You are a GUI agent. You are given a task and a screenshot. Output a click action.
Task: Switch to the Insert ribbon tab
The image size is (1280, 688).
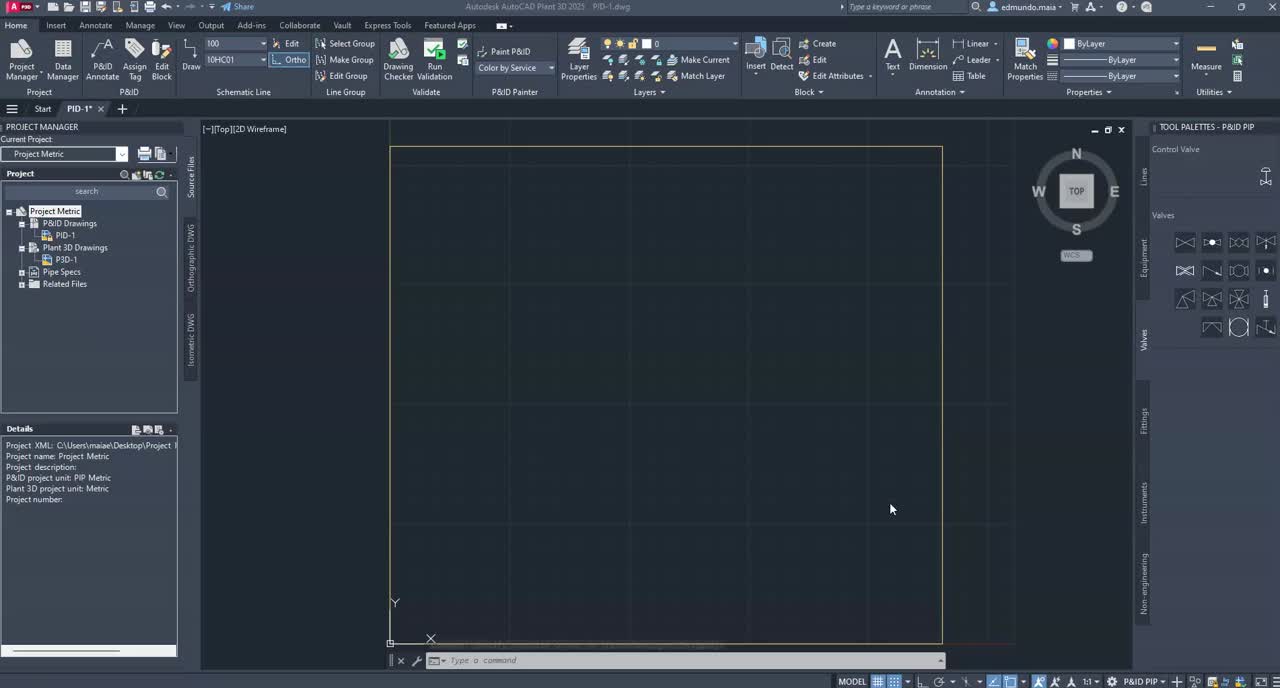click(x=55, y=25)
